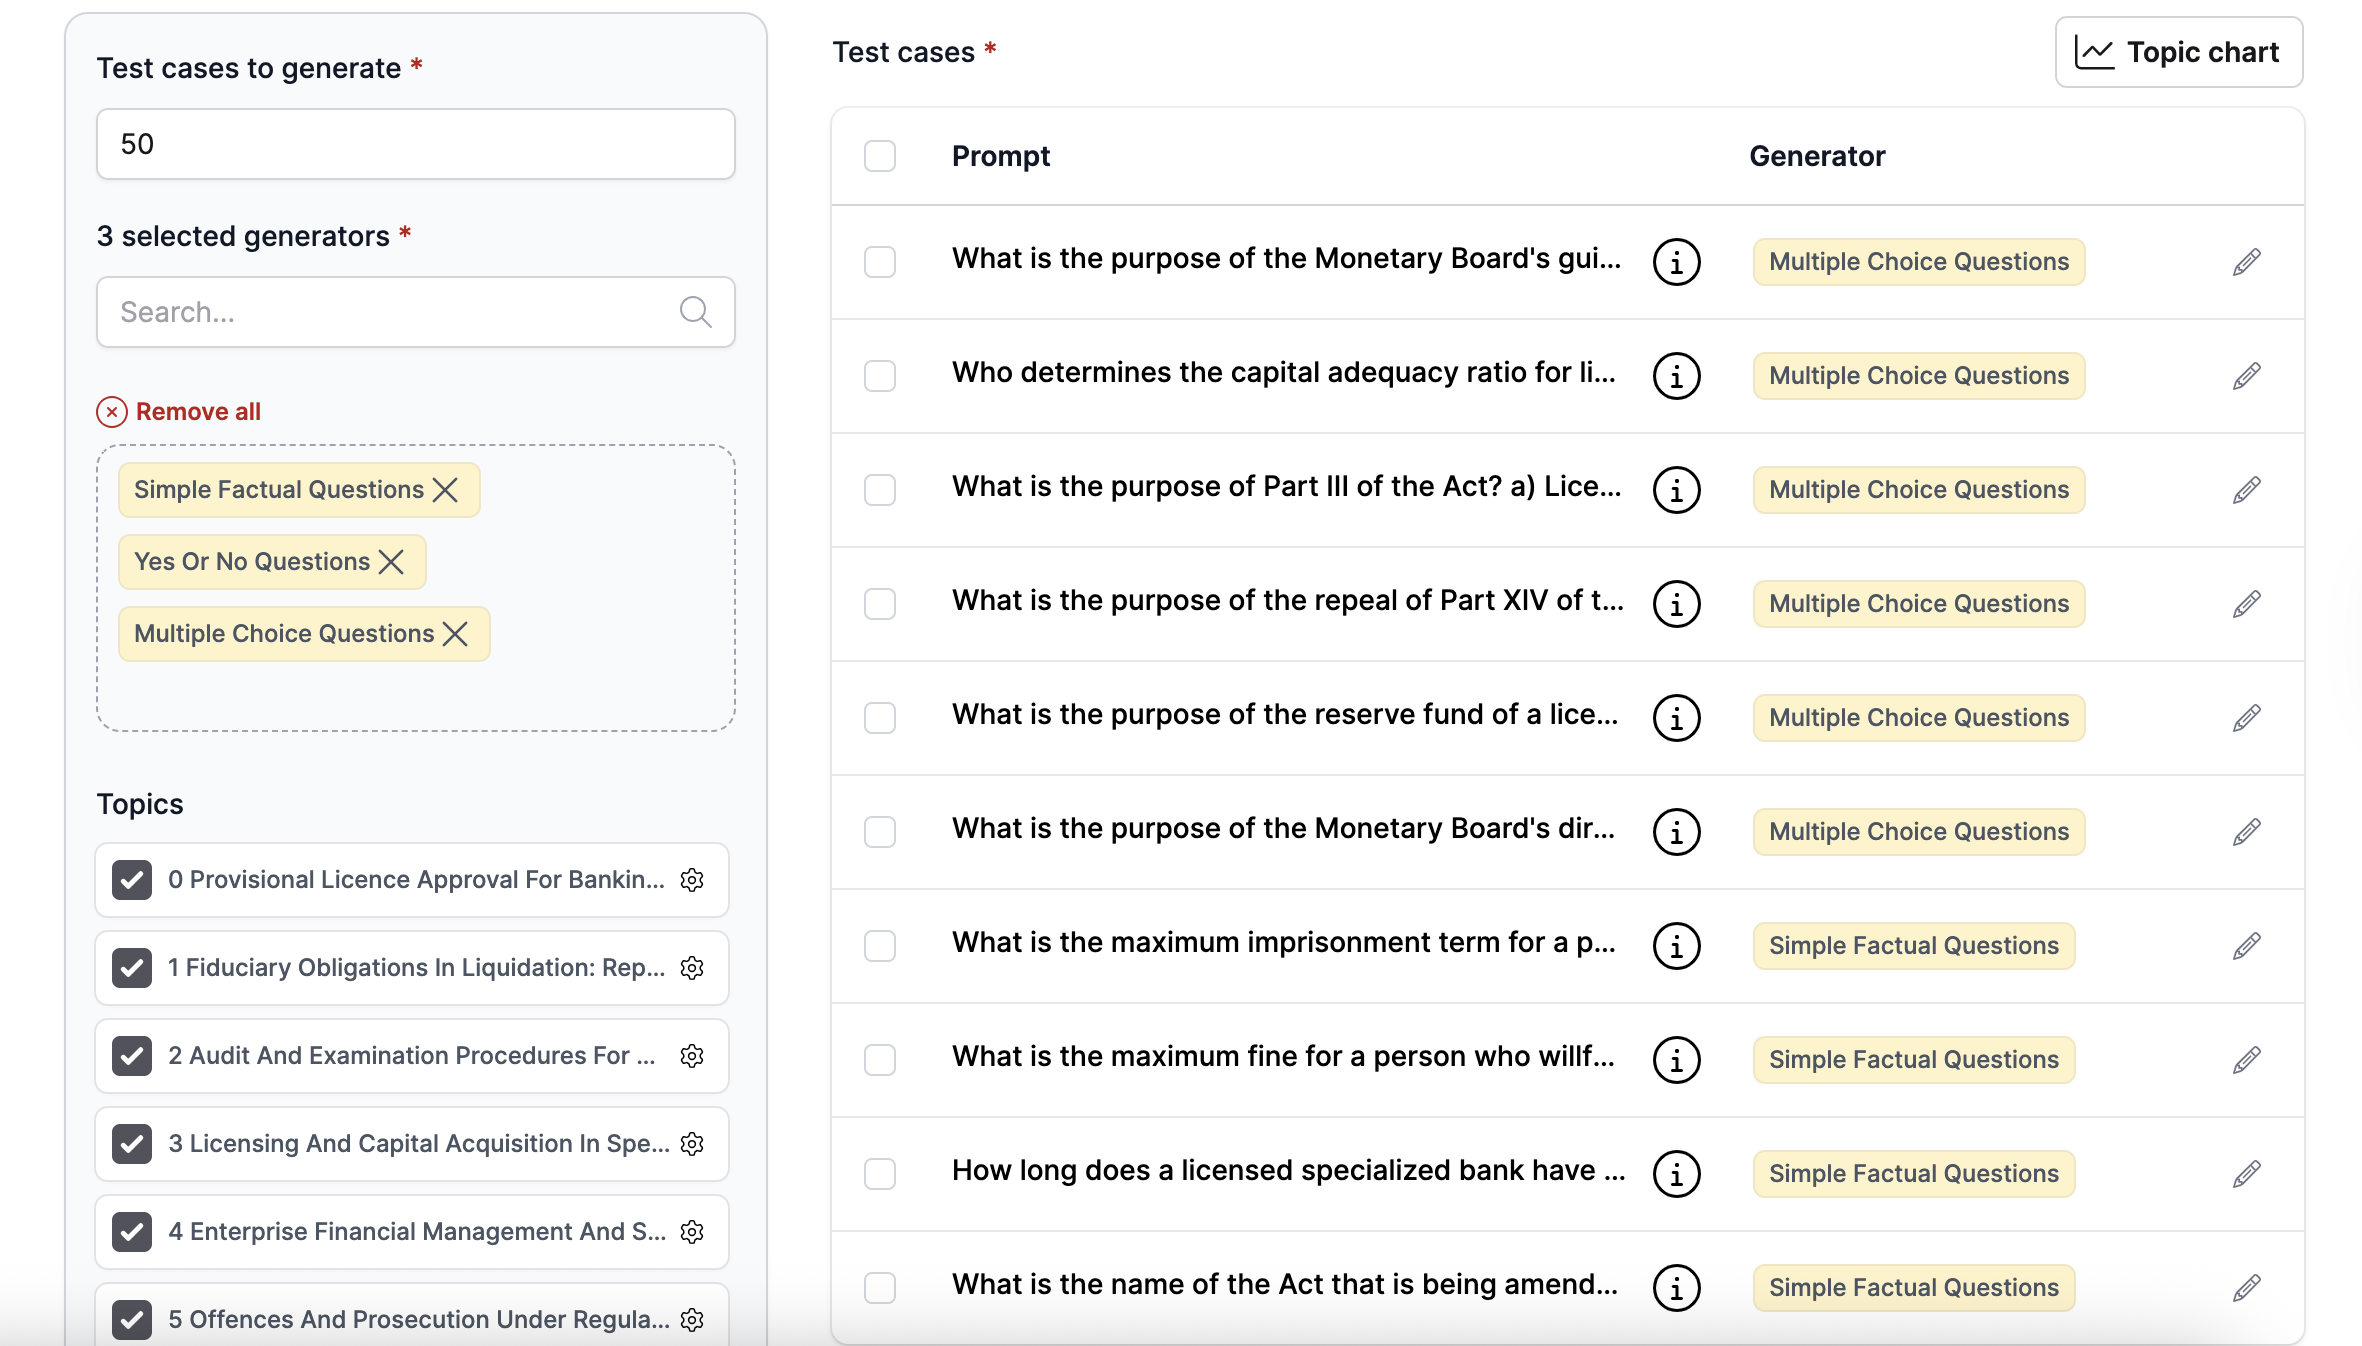The height and width of the screenshot is (1346, 2362).
Task: Disable topic 5 Offences And Prosecution
Action: (131, 1318)
